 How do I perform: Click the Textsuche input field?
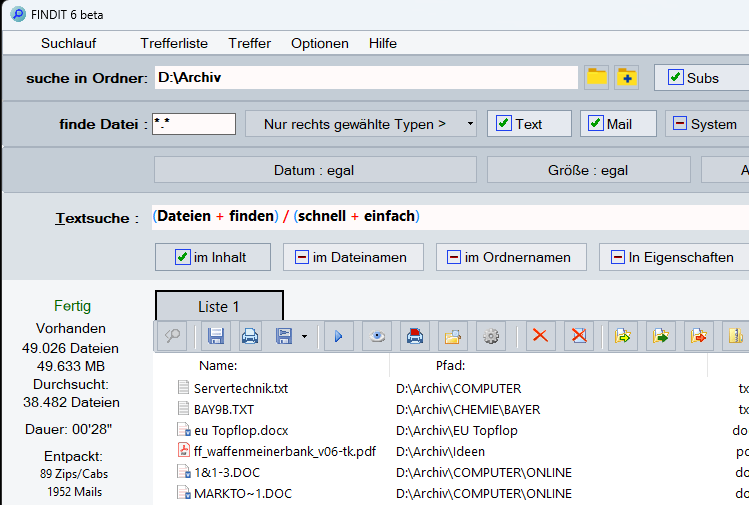click(450, 216)
